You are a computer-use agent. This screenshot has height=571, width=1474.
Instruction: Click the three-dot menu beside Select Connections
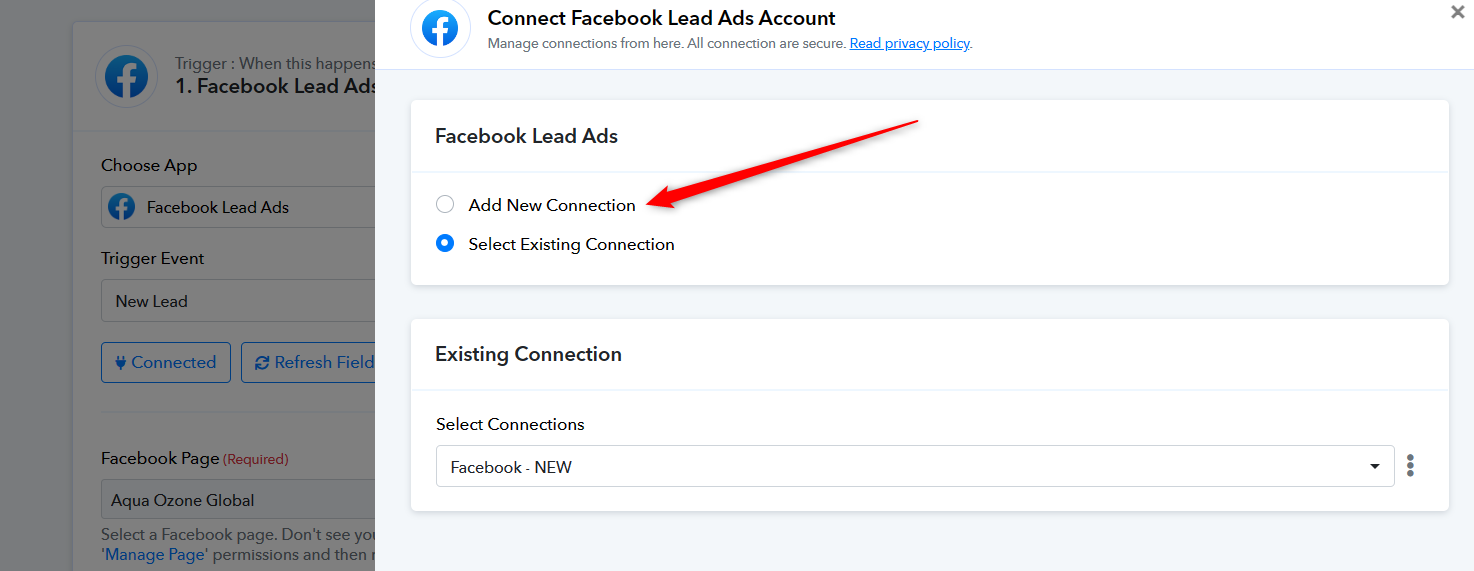1410,466
